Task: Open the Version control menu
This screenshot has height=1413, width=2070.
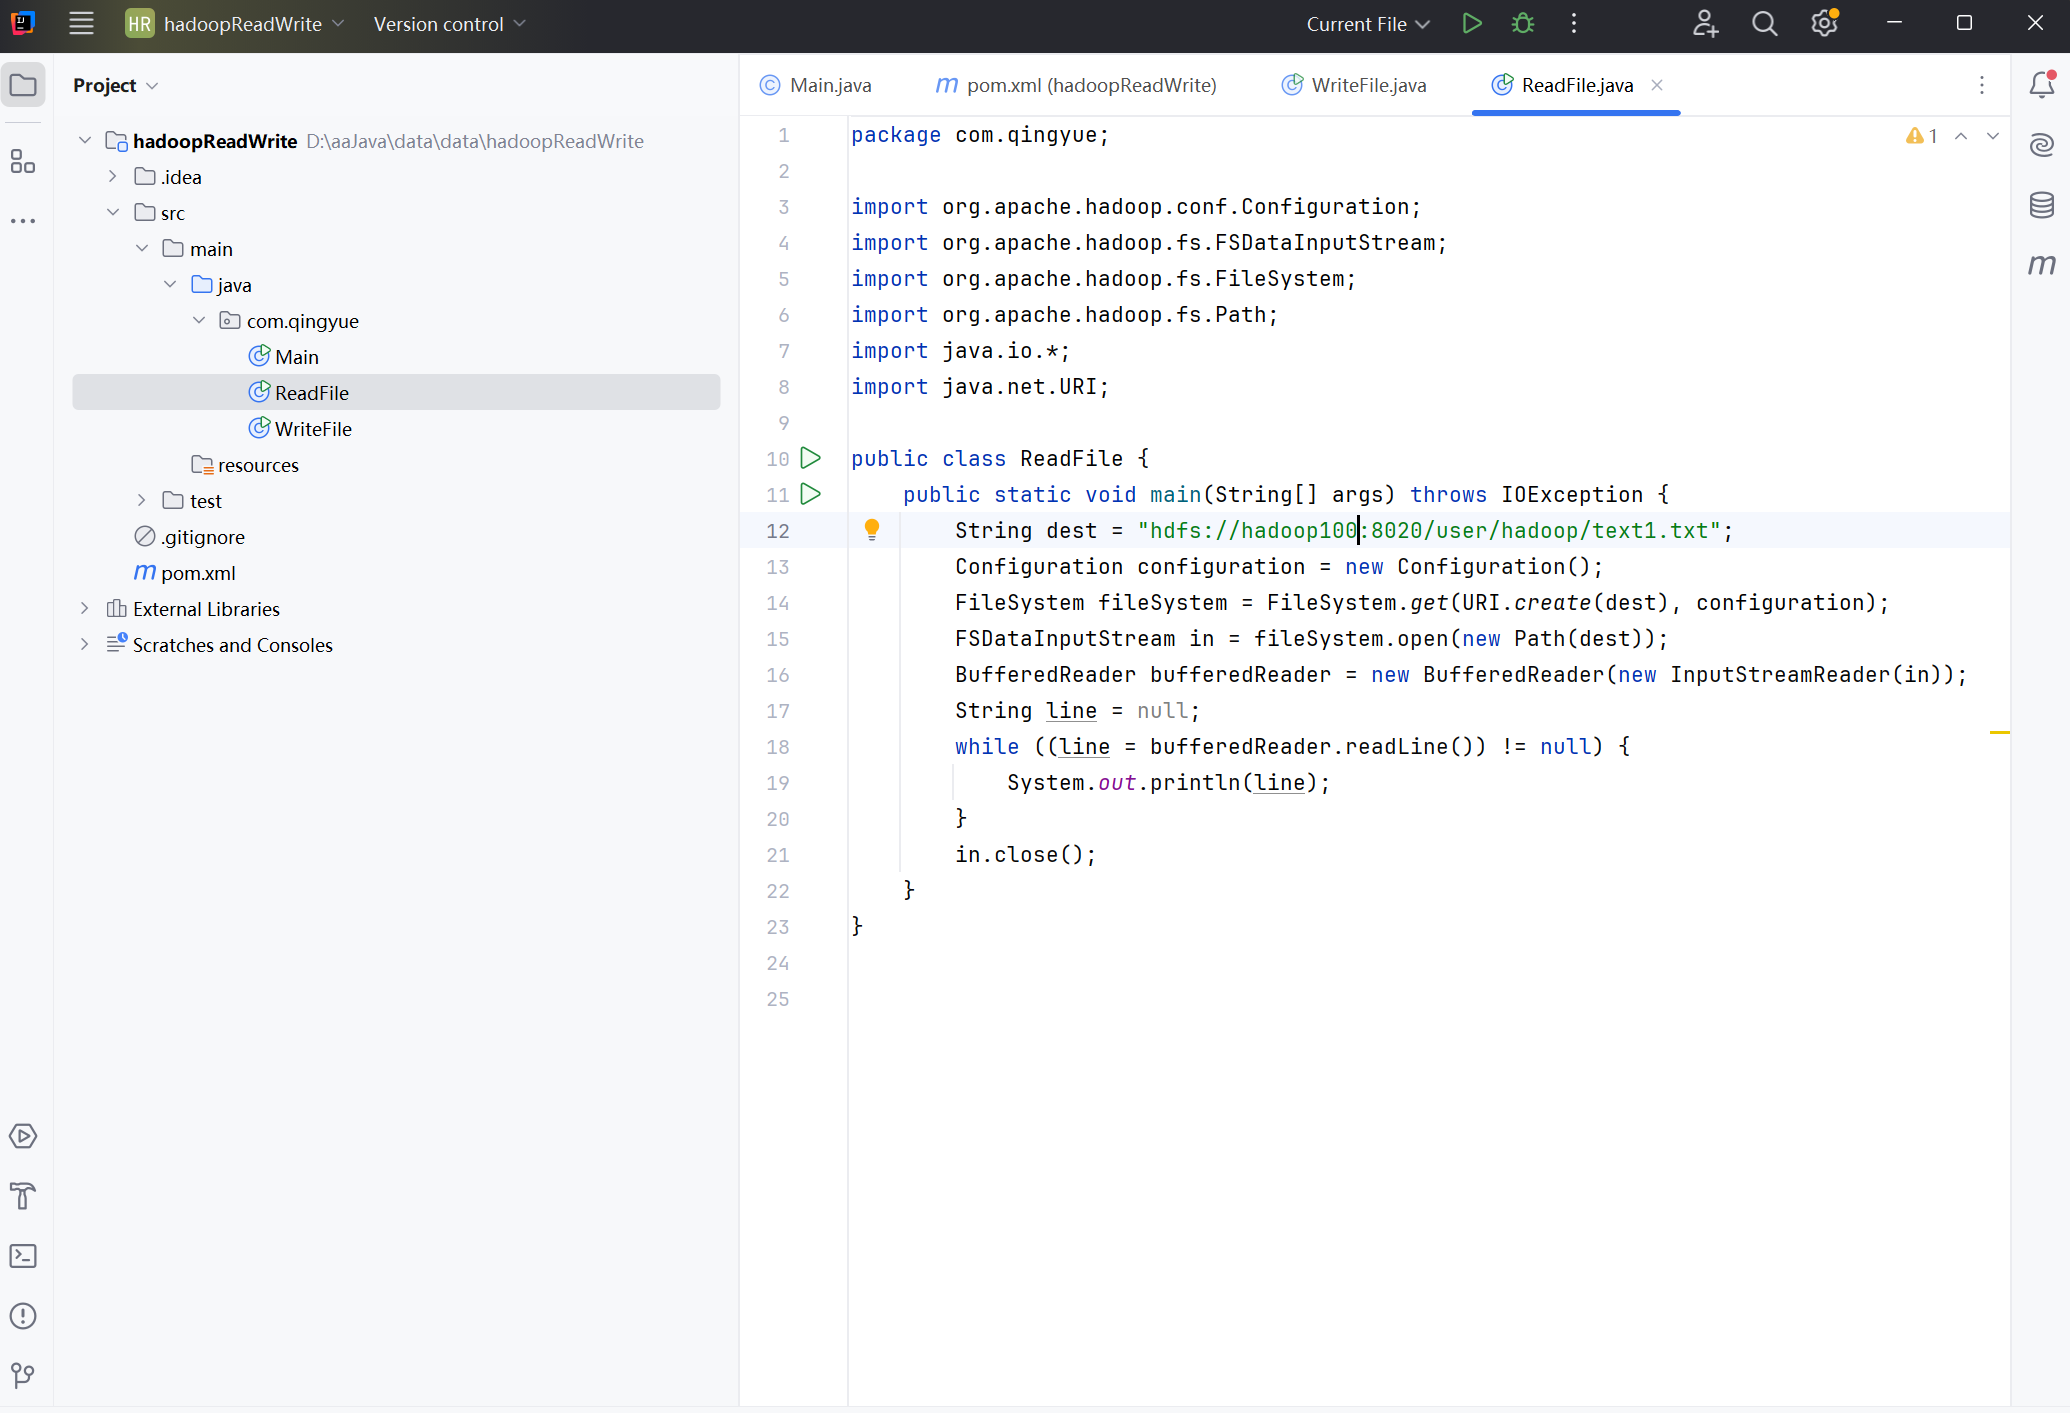Action: 449,24
